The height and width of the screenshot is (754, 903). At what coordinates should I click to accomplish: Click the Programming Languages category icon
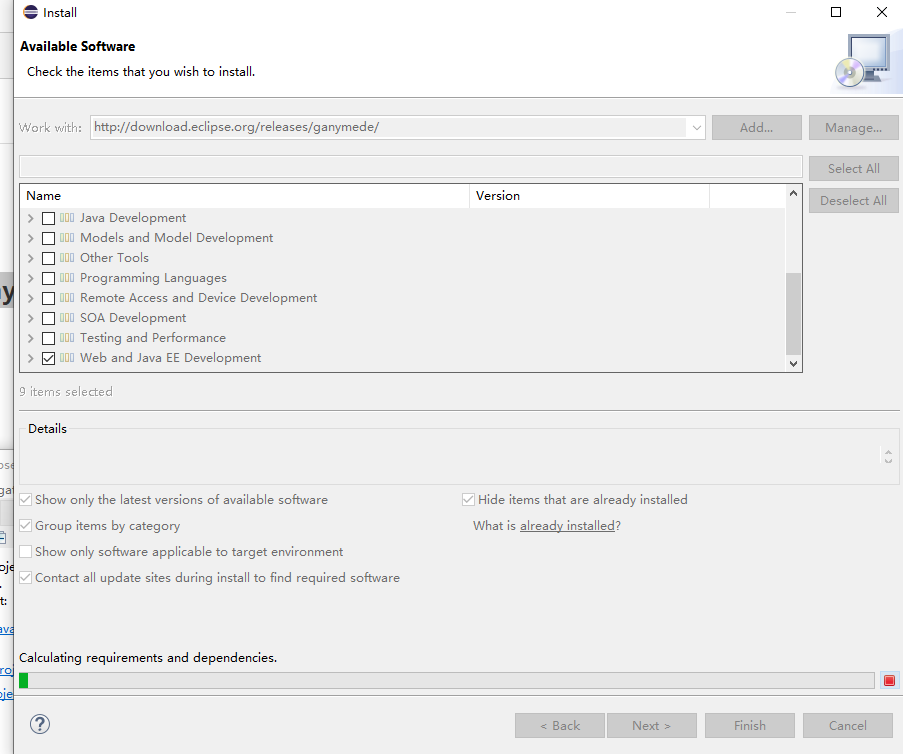67,278
